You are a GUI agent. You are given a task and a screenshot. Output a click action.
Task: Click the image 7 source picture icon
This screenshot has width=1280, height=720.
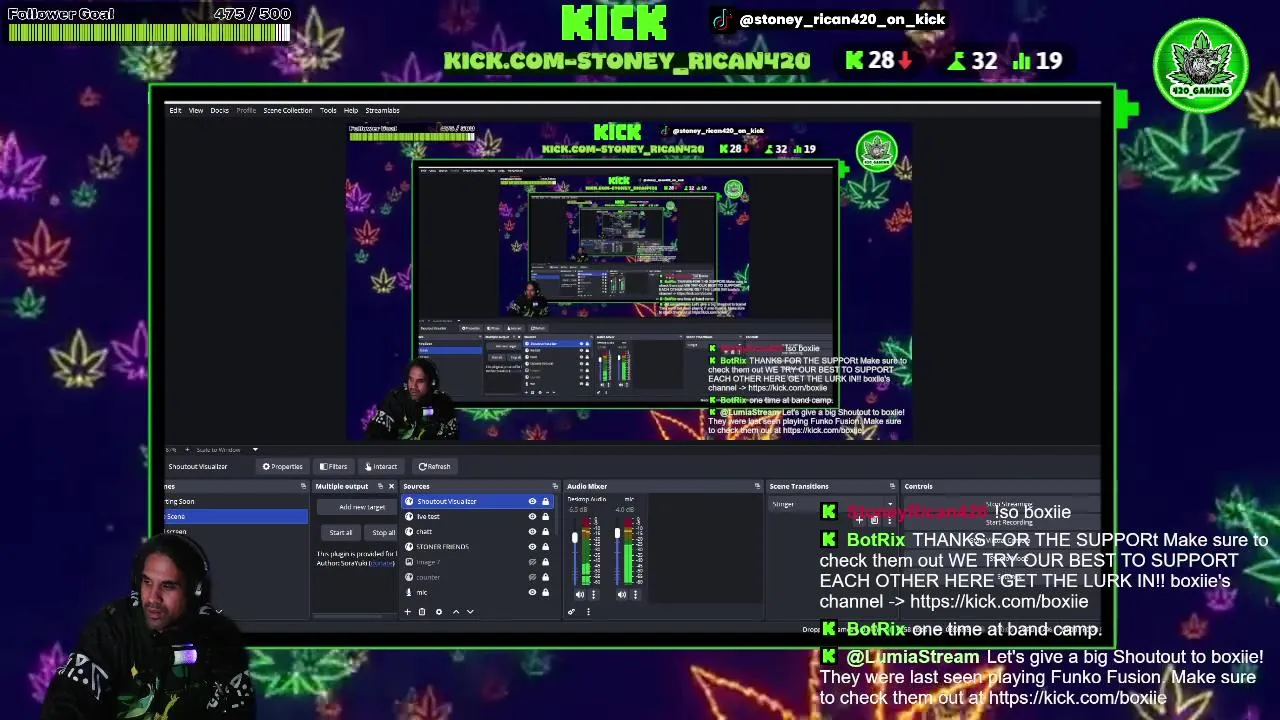click(x=409, y=562)
